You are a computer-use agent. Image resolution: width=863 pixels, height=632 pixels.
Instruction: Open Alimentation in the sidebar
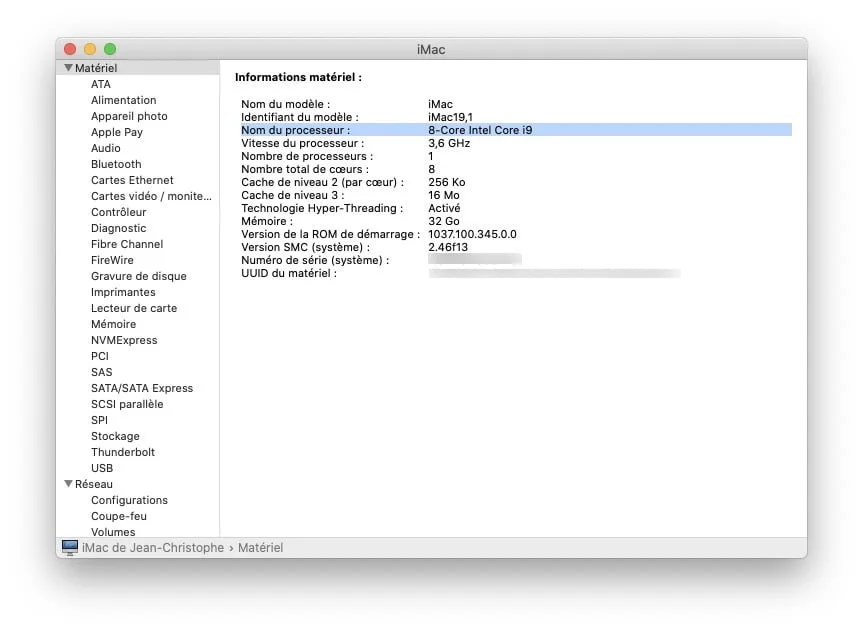123,100
